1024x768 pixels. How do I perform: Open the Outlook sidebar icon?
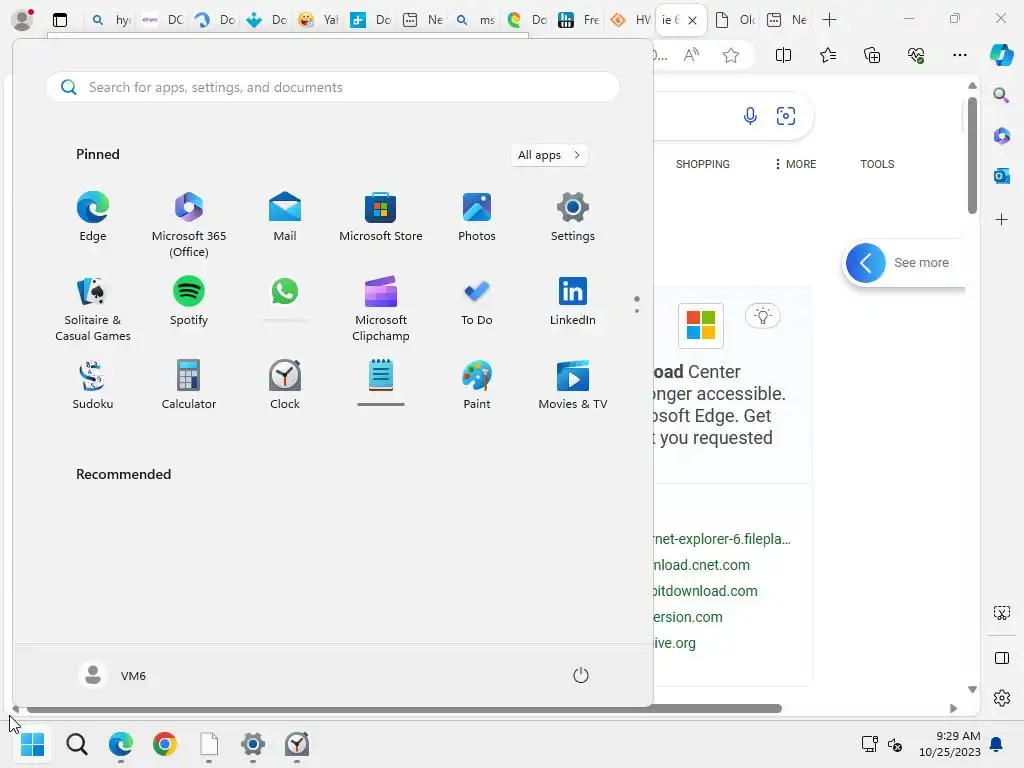coord(1002,176)
